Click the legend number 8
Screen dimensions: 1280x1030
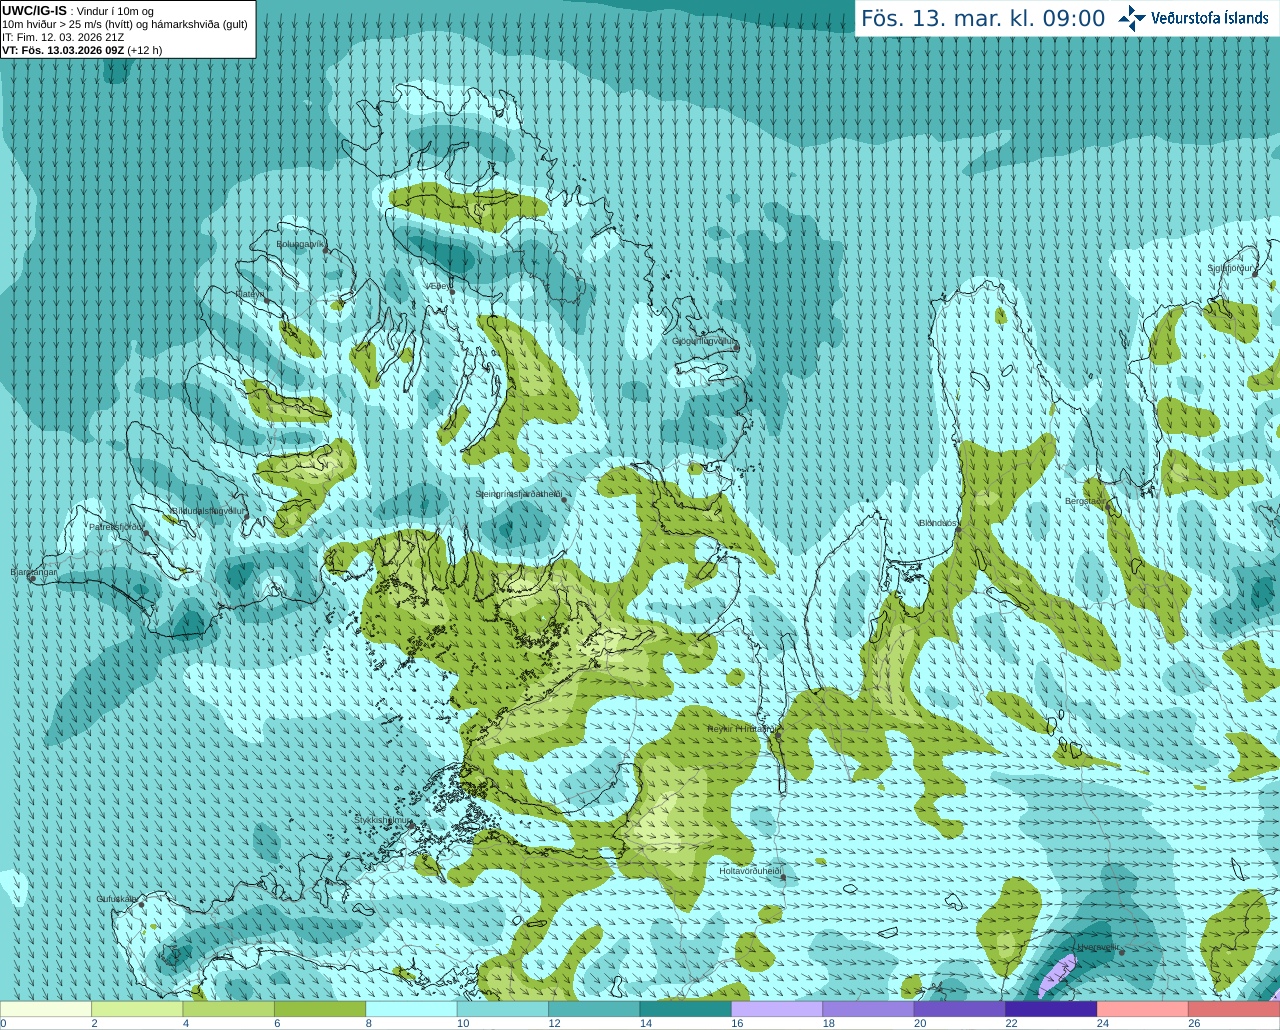(369, 1023)
